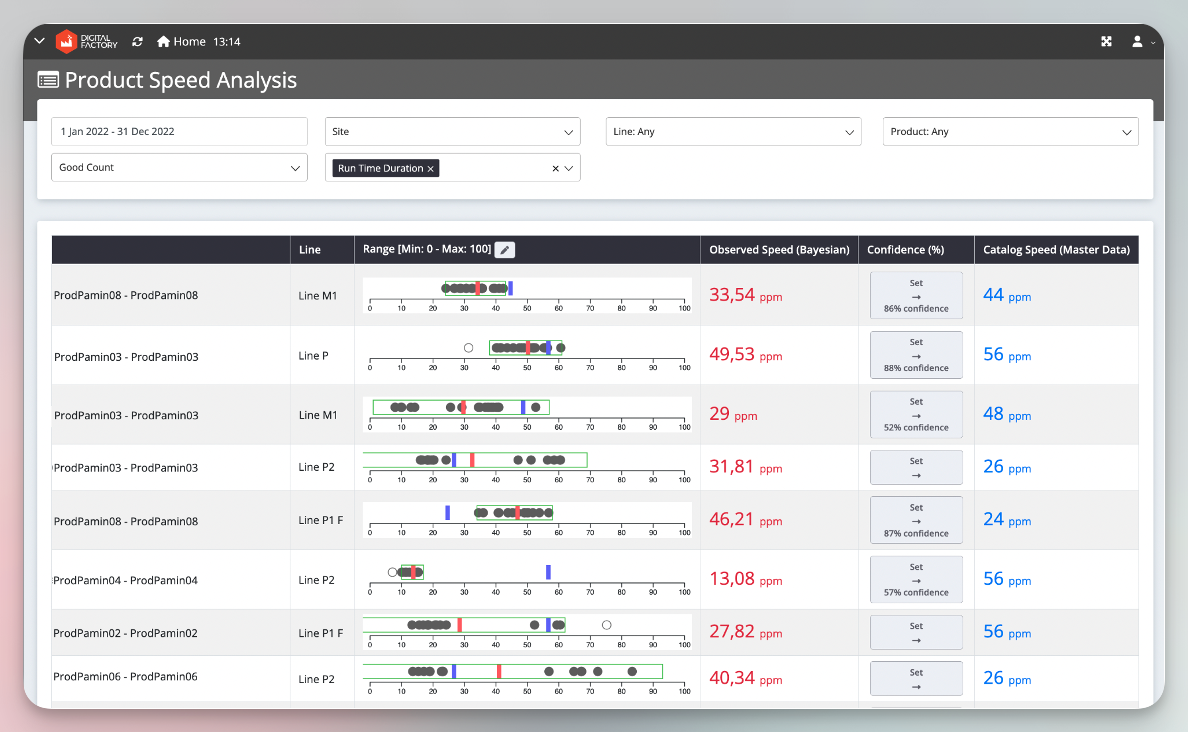Open the Product: Any dropdown
The height and width of the screenshot is (732, 1188).
pyautogui.click(x=1010, y=132)
